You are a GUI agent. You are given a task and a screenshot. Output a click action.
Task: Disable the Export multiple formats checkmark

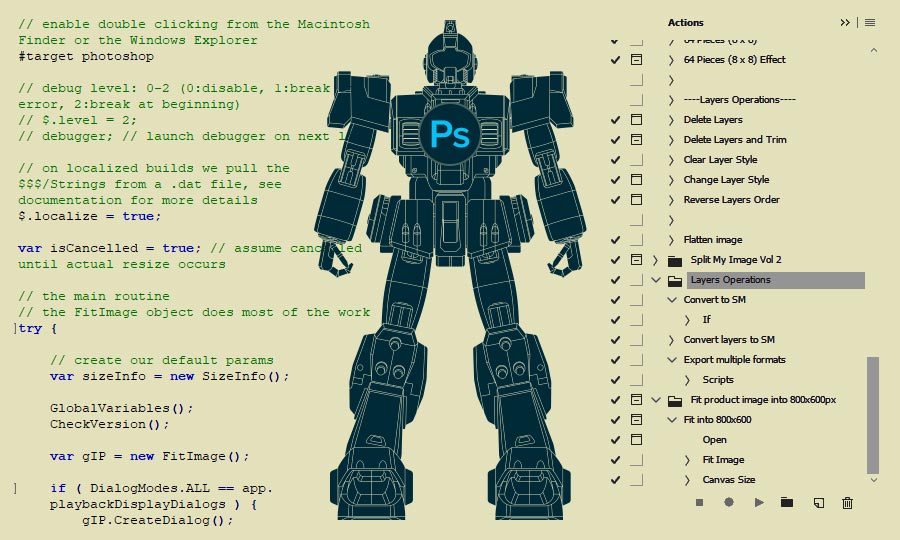(x=615, y=360)
